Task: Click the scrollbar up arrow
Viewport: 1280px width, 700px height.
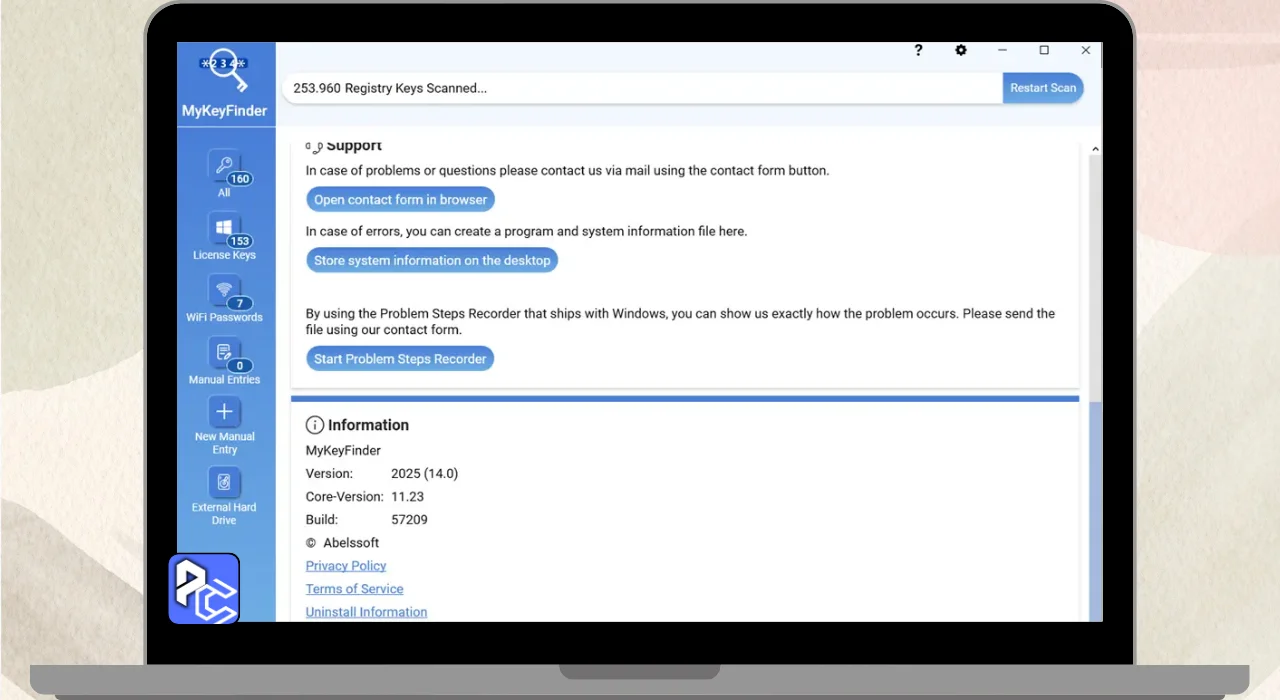Action: (x=1095, y=149)
